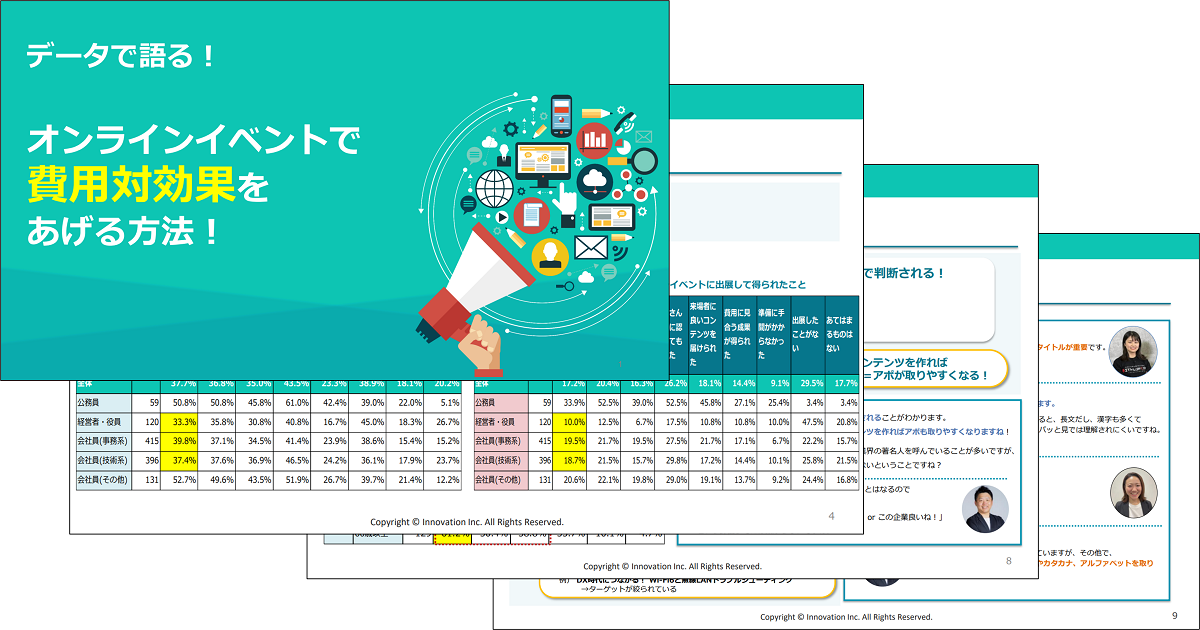1200x630 pixels.
Task: Click the desktop monitor icon
Action: coord(543,163)
